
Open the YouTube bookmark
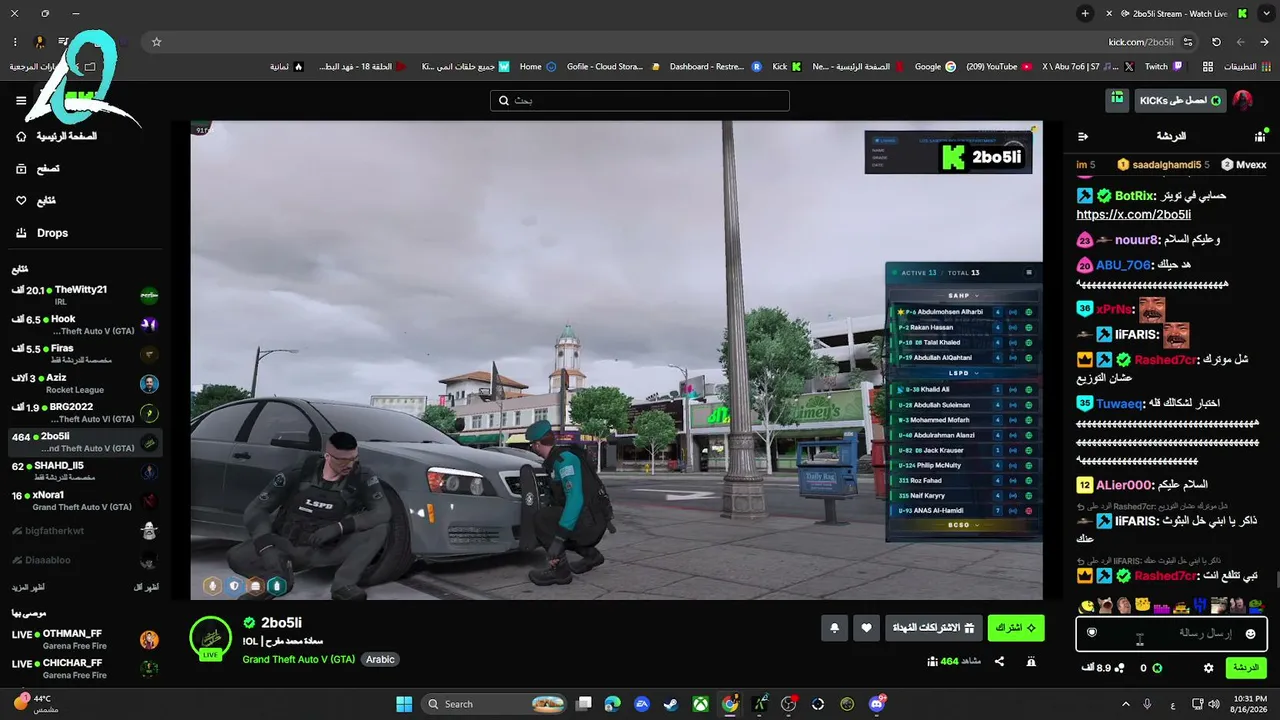coord(999,67)
